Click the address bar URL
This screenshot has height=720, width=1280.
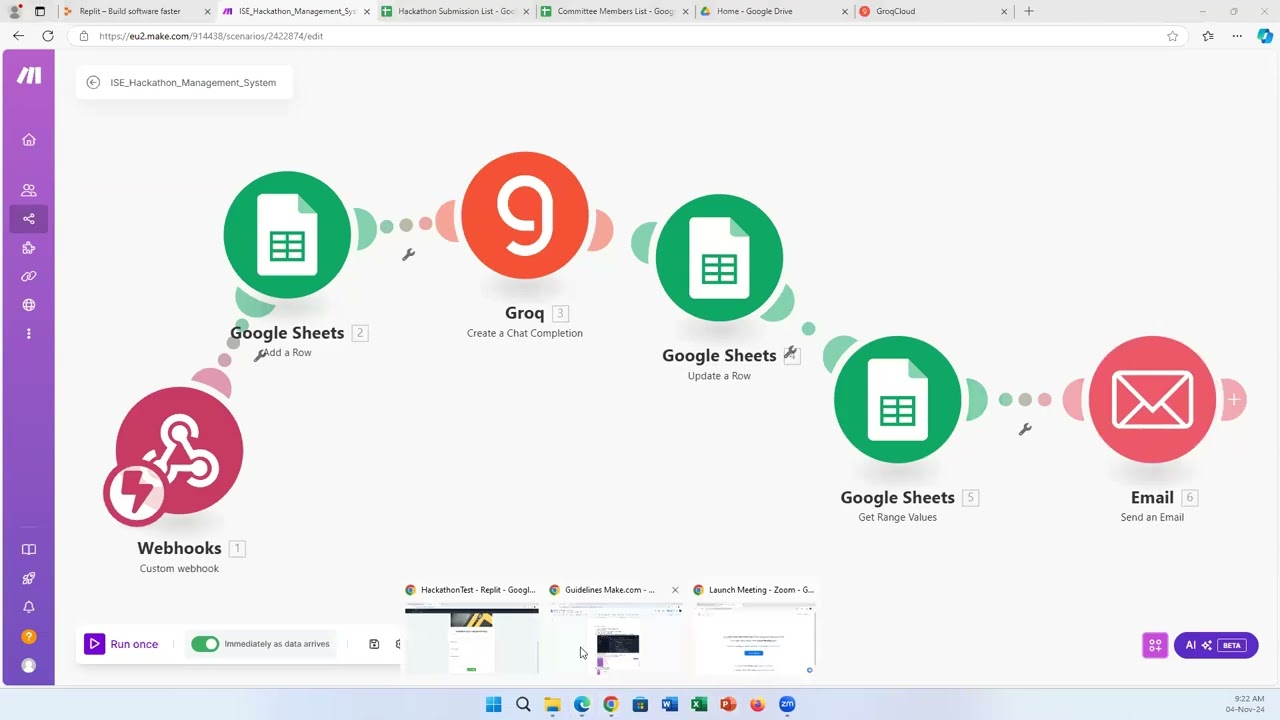click(211, 36)
